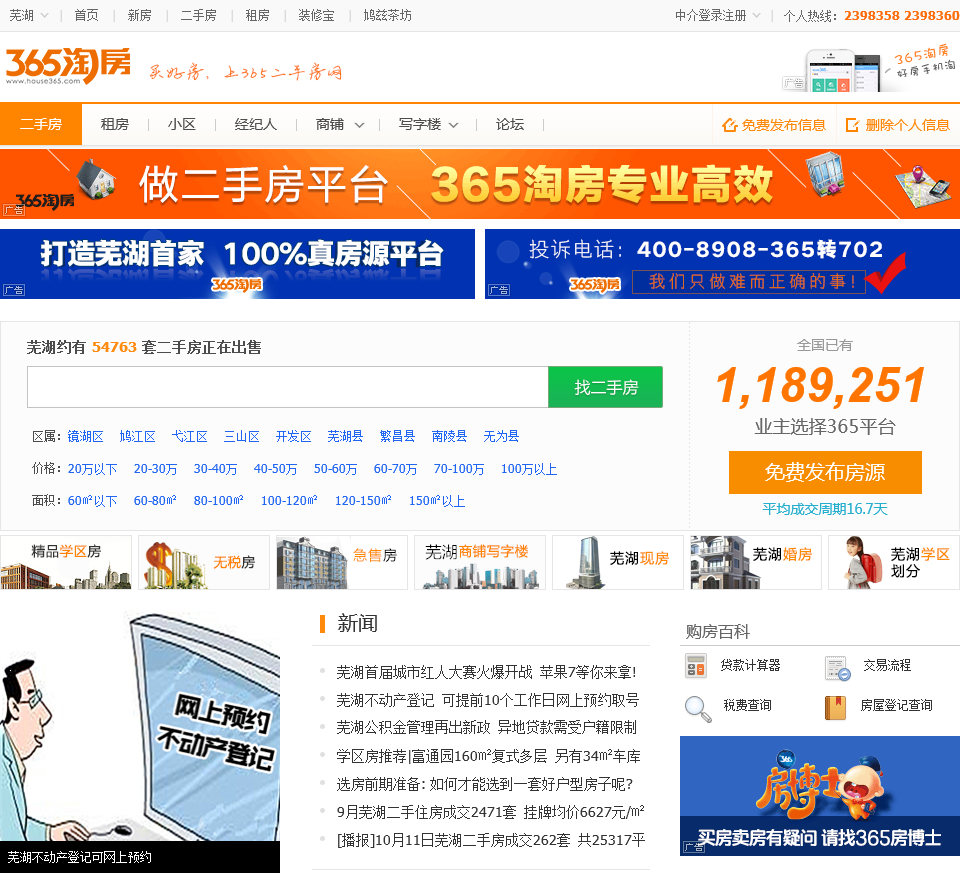Go to the 经纪人 navigation tab

pos(255,124)
